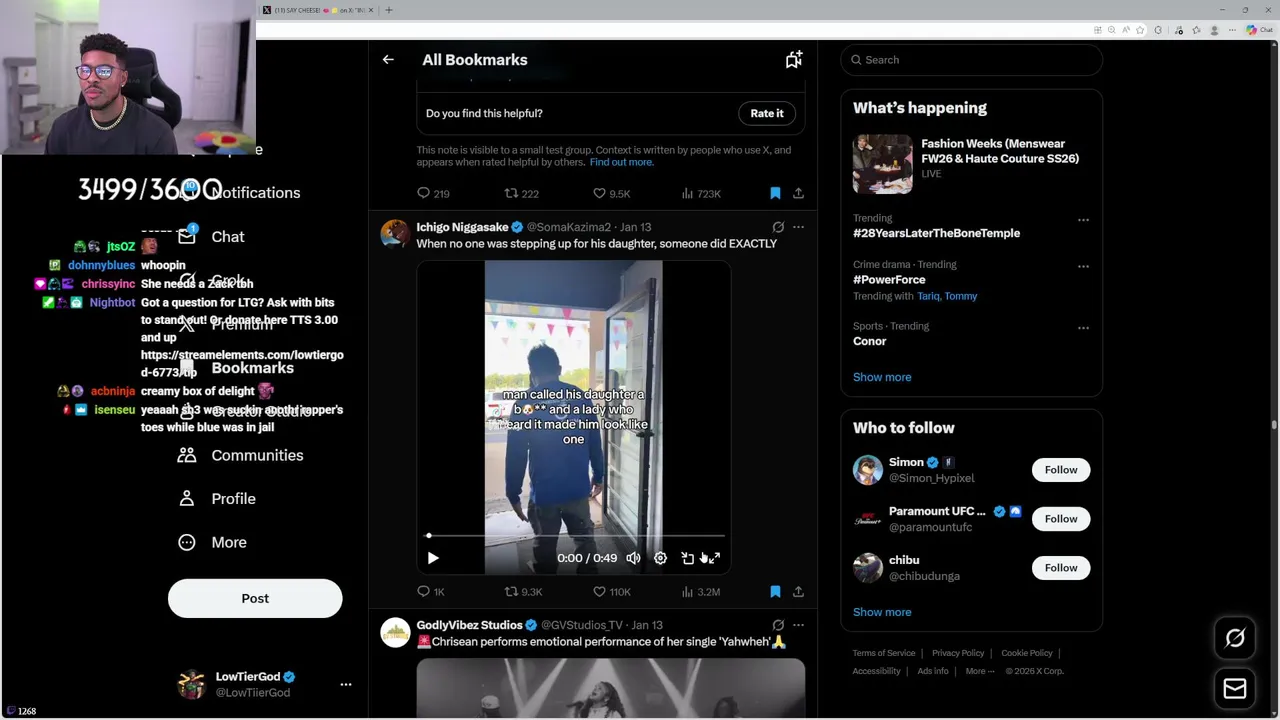Share the post with 3.2M views
Screen dimensions: 1280x720
(x=798, y=592)
